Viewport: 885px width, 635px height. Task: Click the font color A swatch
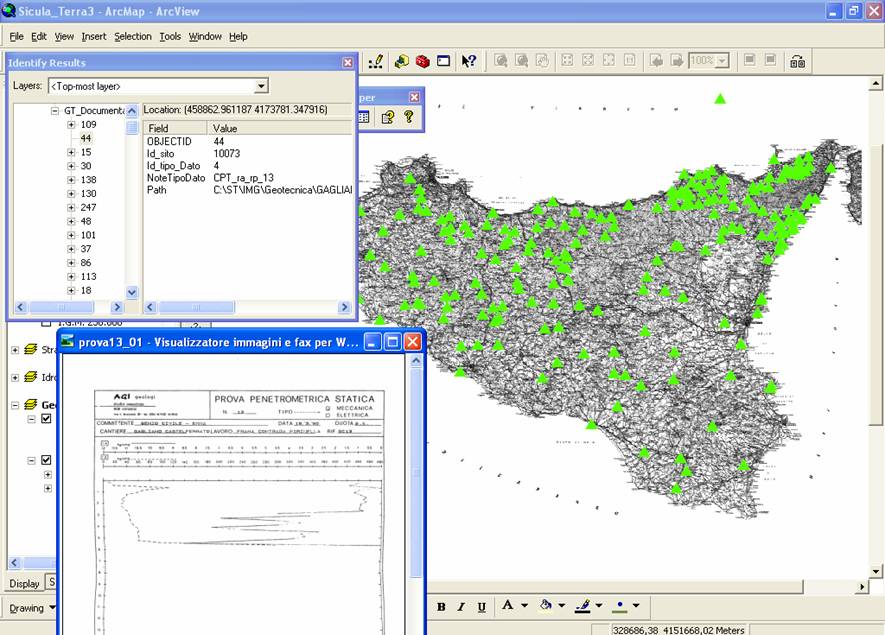507,606
